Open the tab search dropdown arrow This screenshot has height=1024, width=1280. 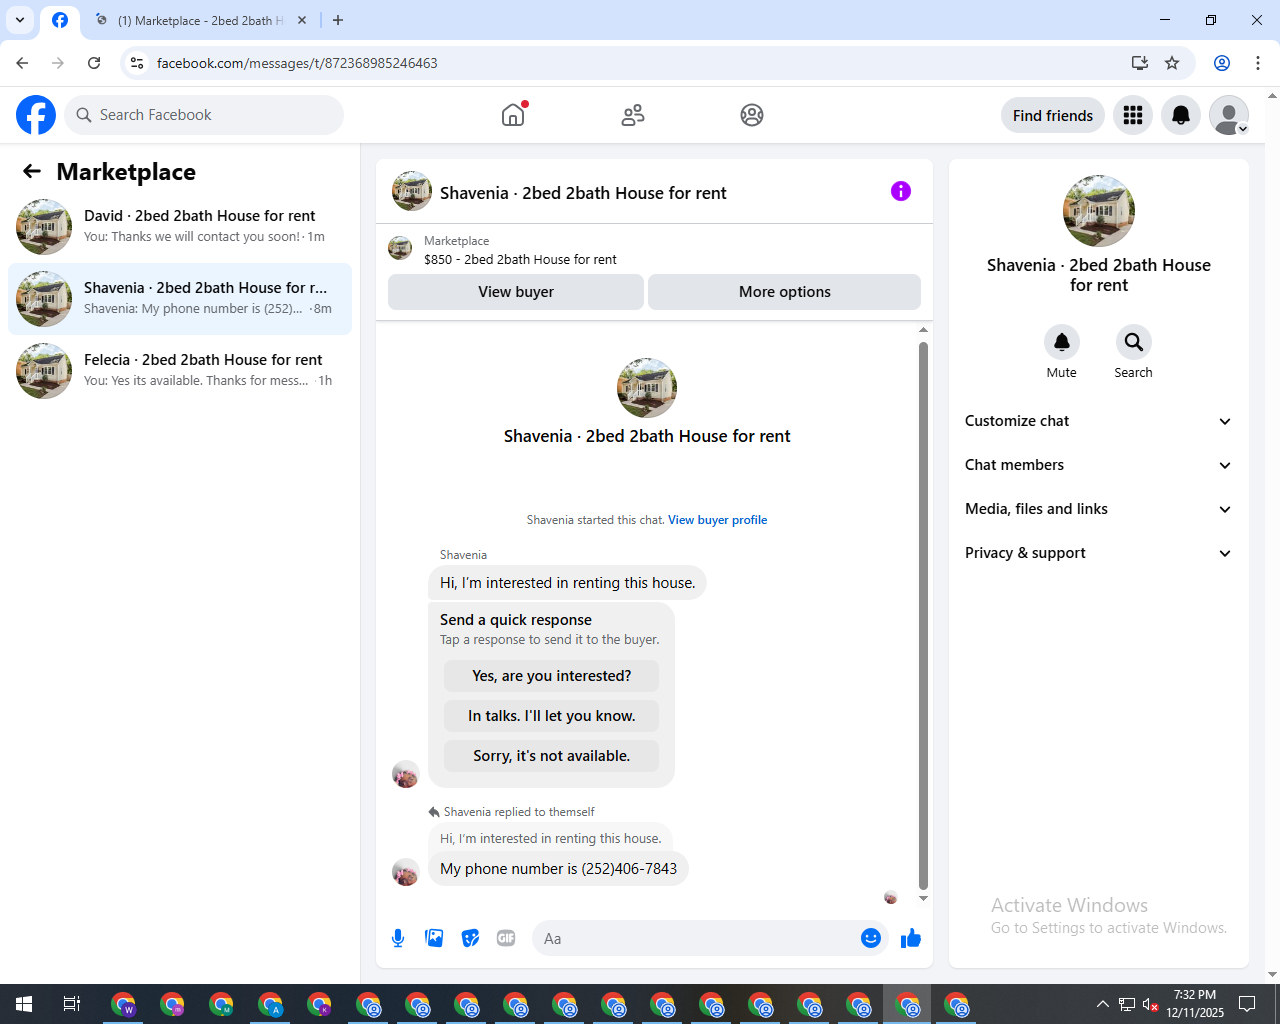(20, 20)
